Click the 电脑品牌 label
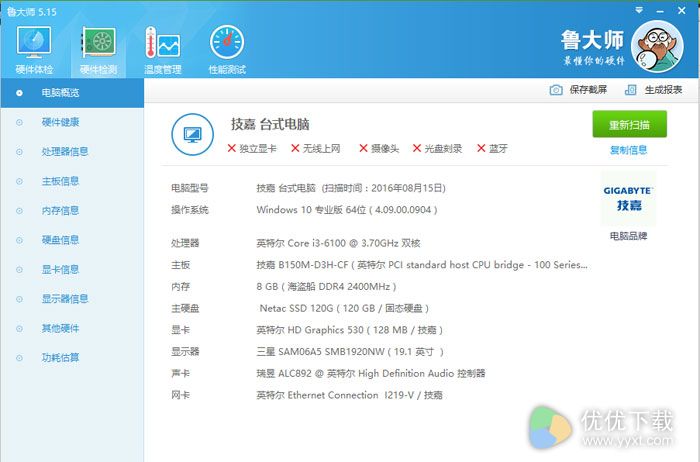 click(629, 236)
